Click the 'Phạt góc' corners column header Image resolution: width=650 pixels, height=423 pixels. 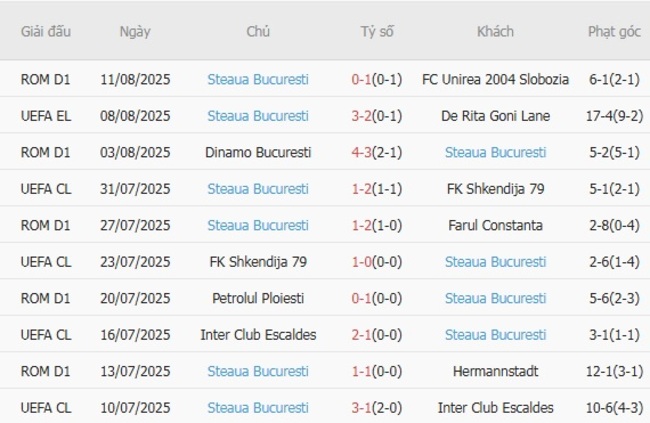pyautogui.click(x=614, y=31)
